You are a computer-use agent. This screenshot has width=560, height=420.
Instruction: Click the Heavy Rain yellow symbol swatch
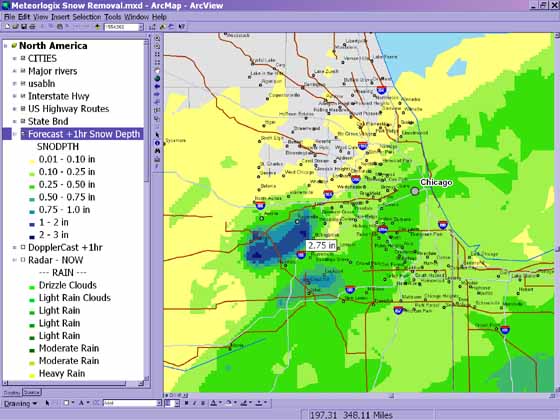click(x=32, y=376)
